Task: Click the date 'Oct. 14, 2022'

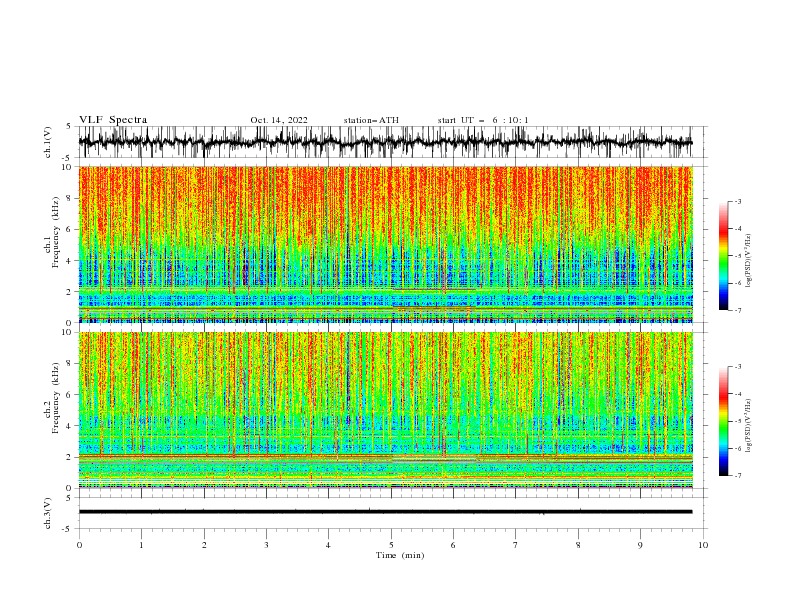Action: (x=279, y=120)
